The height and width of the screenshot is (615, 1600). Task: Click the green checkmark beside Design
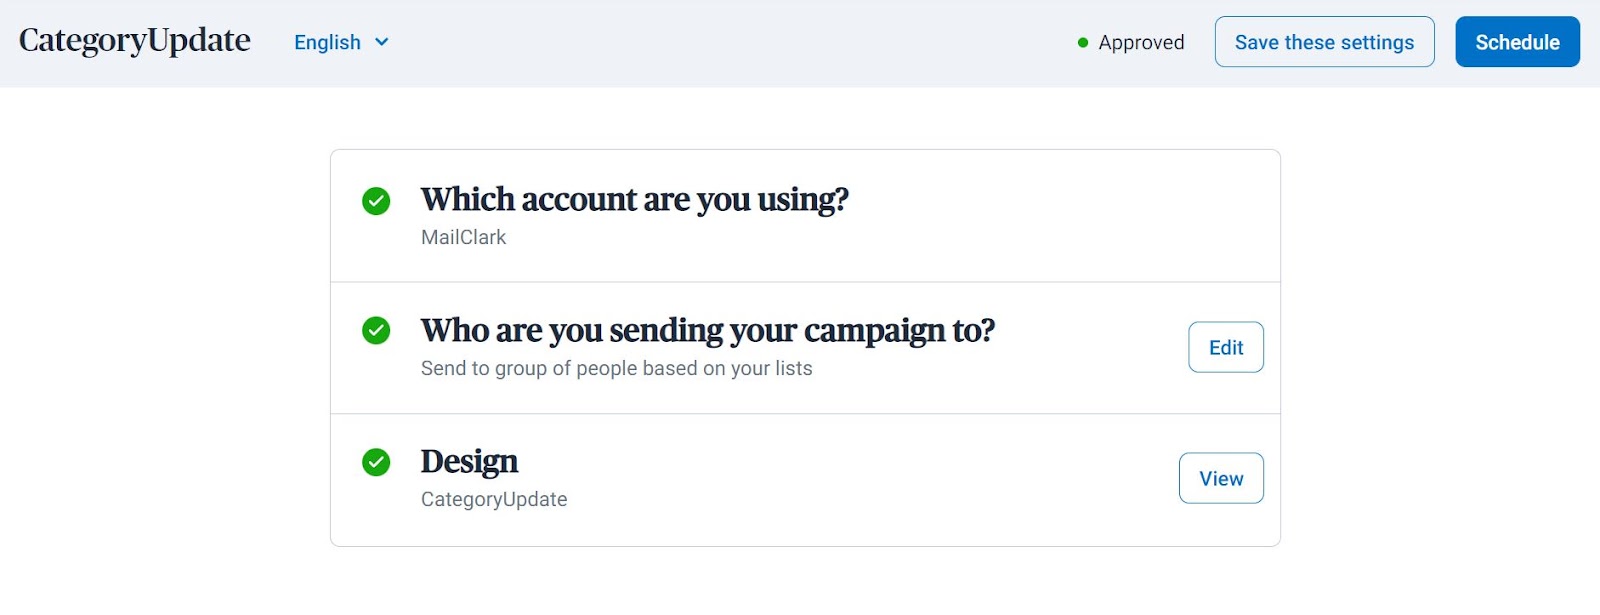click(376, 462)
